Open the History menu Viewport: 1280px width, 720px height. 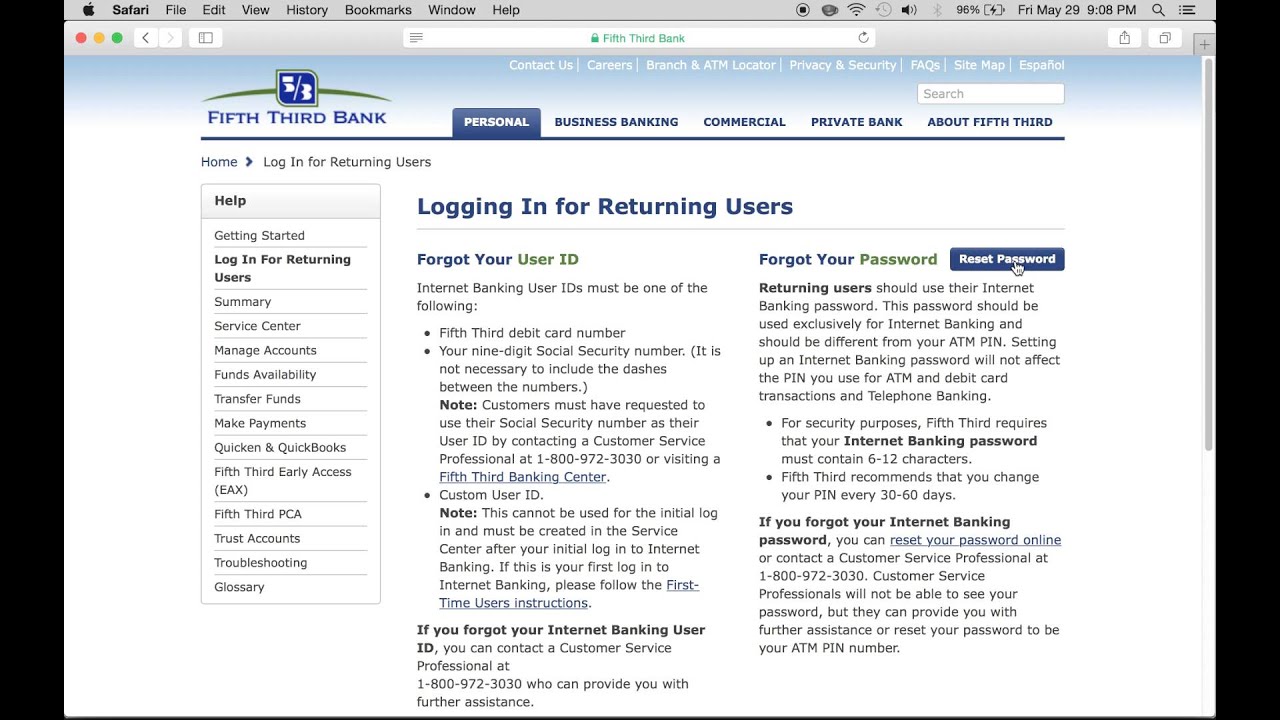click(307, 10)
